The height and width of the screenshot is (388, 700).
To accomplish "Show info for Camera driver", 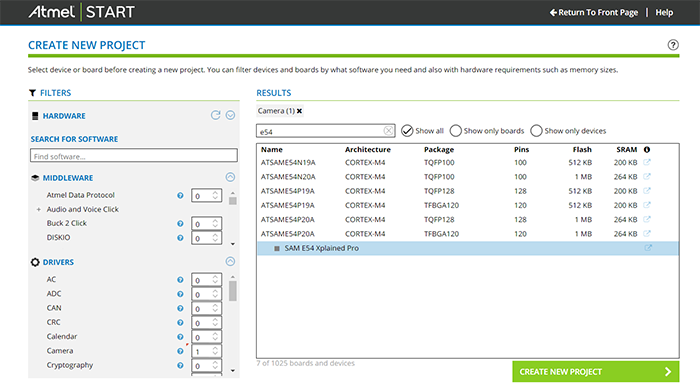I will (180, 351).
